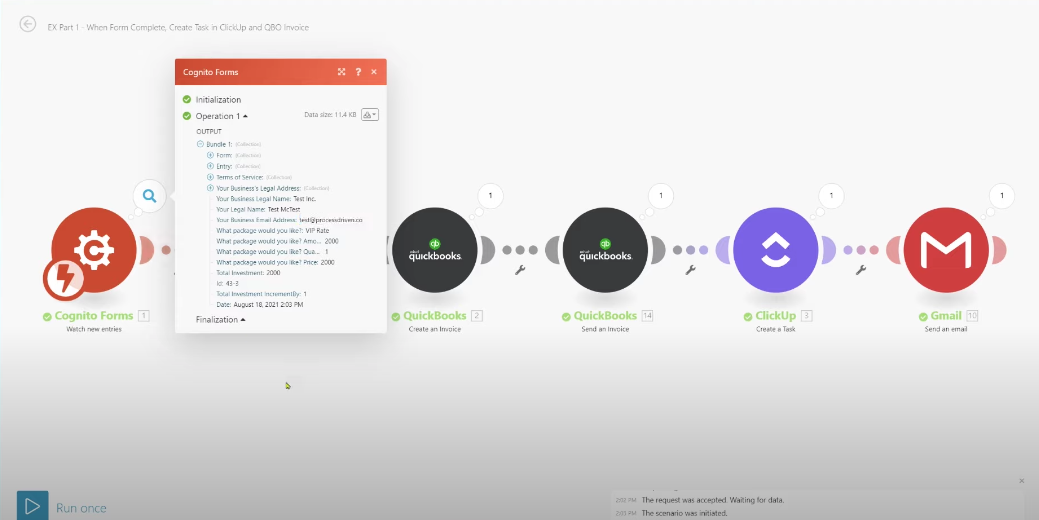The height and width of the screenshot is (520, 1039).
Task: Open the Cognito Forms module
Action: [94, 250]
